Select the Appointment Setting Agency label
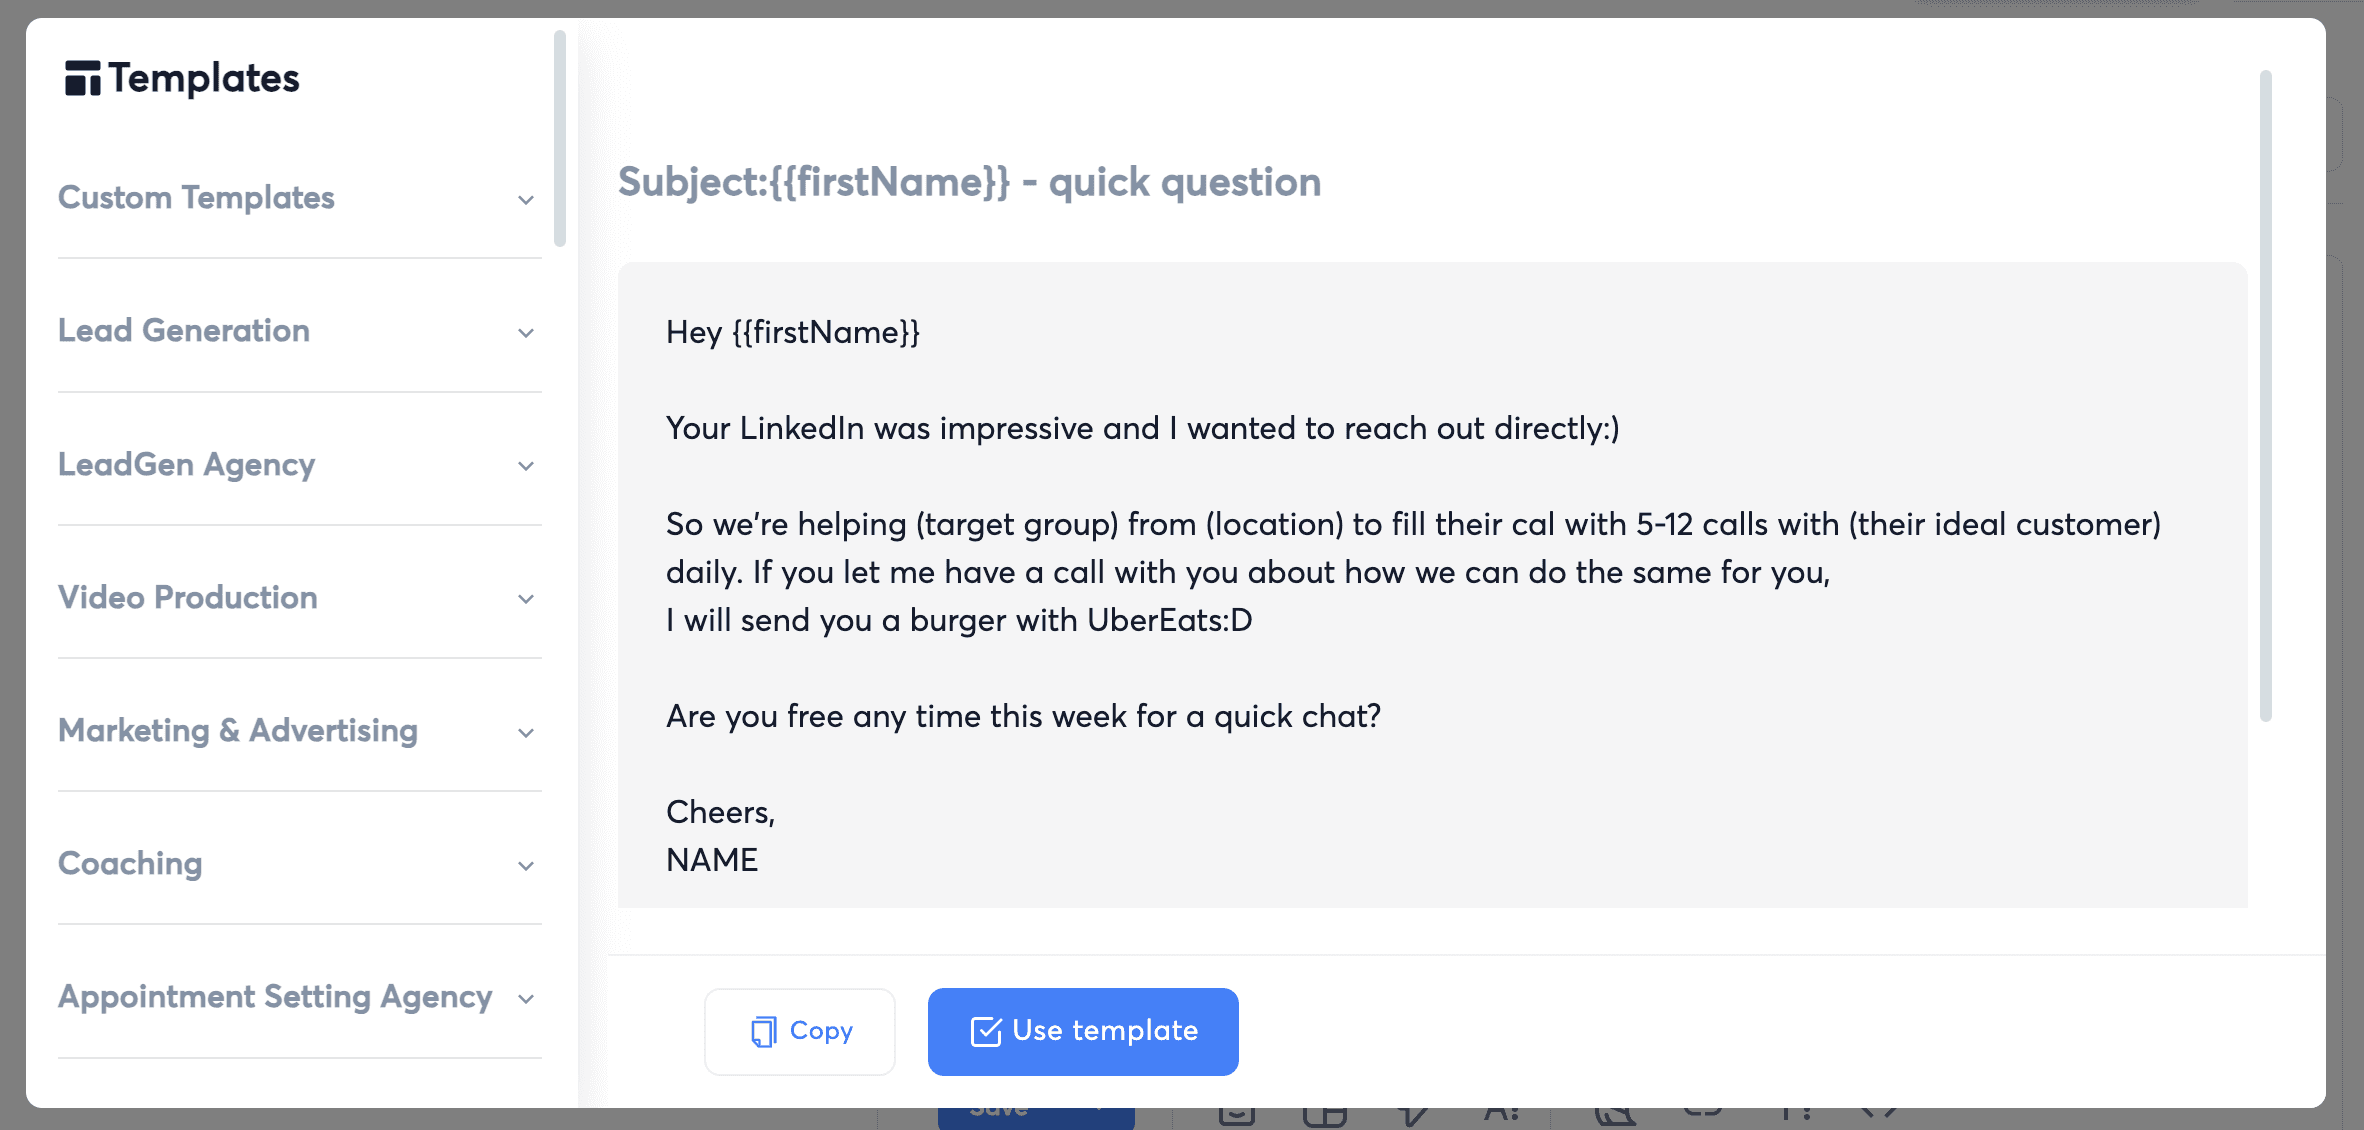 coord(275,996)
